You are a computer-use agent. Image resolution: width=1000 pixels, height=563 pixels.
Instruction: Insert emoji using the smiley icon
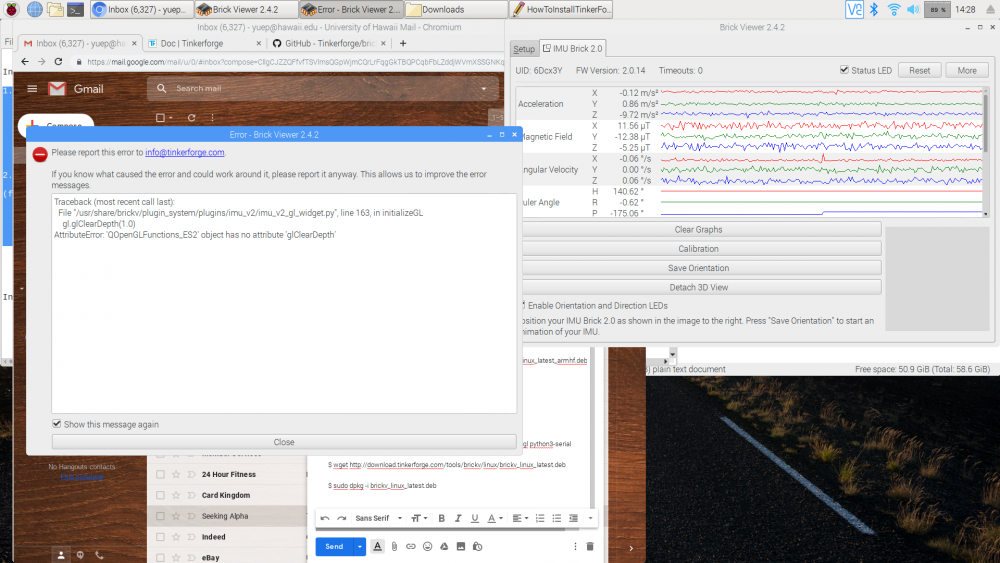427,547
